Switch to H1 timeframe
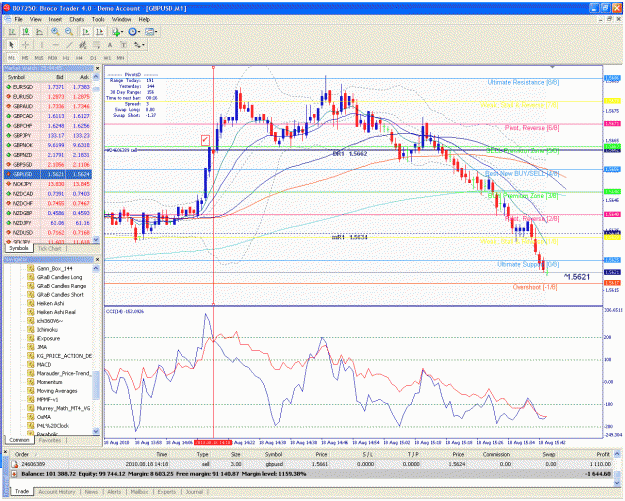The height and width of the screenshot is (501, 625). [x=66, y=58]
